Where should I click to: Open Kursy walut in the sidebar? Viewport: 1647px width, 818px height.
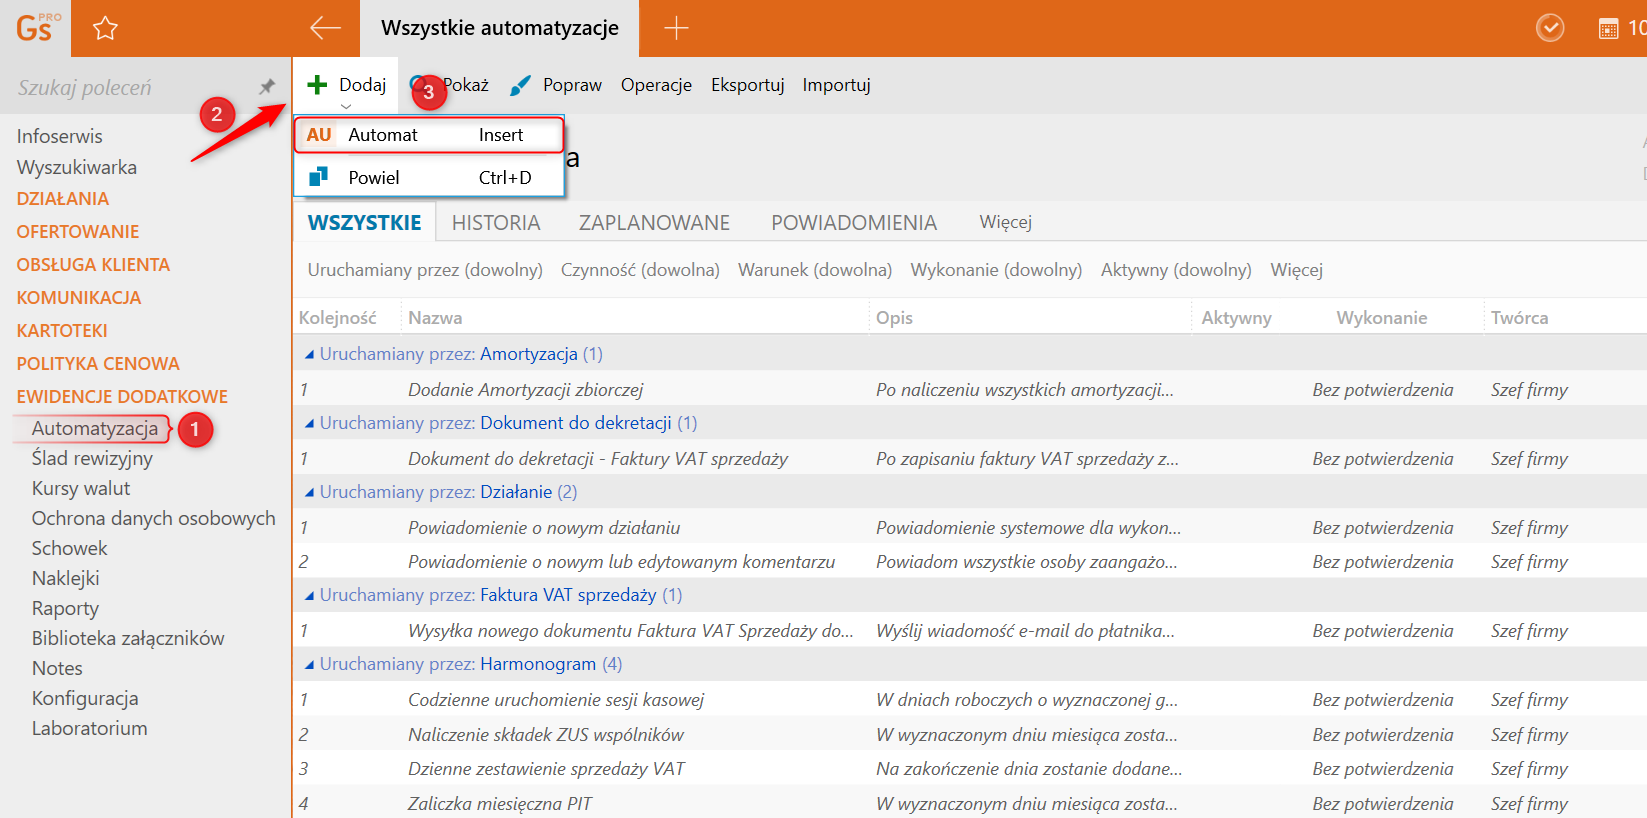[81, 488]
